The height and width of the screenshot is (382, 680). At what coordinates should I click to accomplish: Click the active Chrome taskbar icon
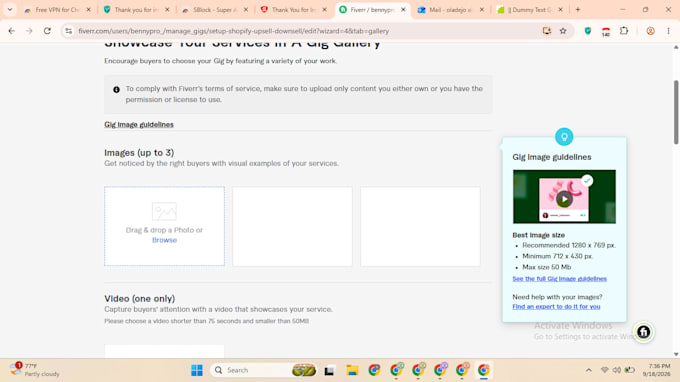coord(484,370)
